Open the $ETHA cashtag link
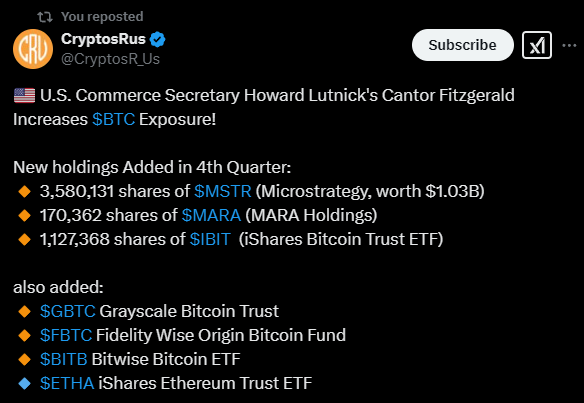This screenshot has width=584, height=403. pyautogui.click(x=67, y=383)
